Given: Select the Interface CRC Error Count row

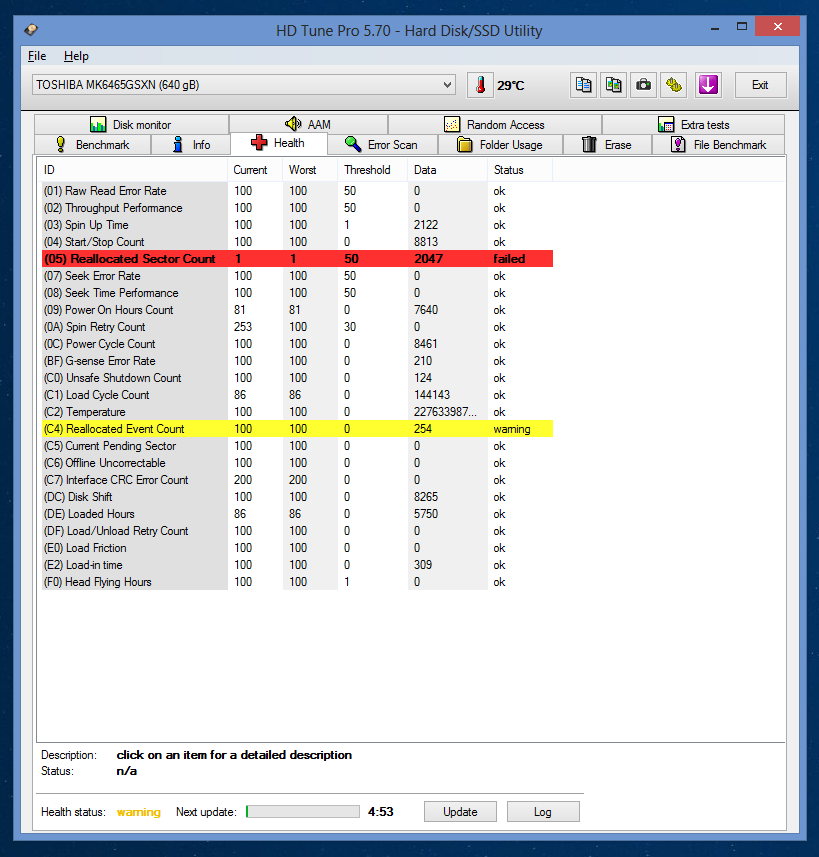Looking at the screenshot, I should coord(297,480).
